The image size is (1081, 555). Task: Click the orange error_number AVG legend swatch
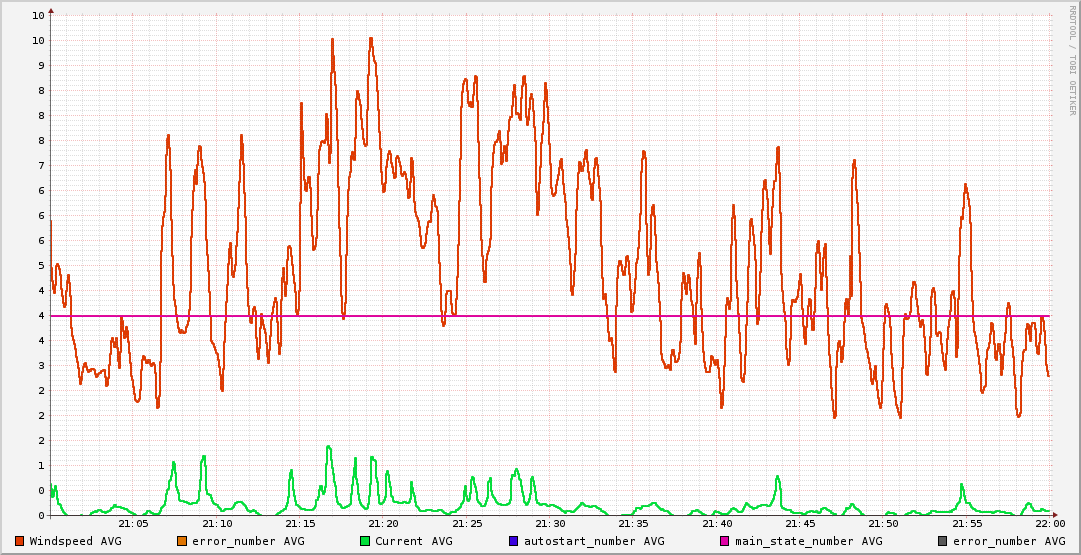pos(181,541)
